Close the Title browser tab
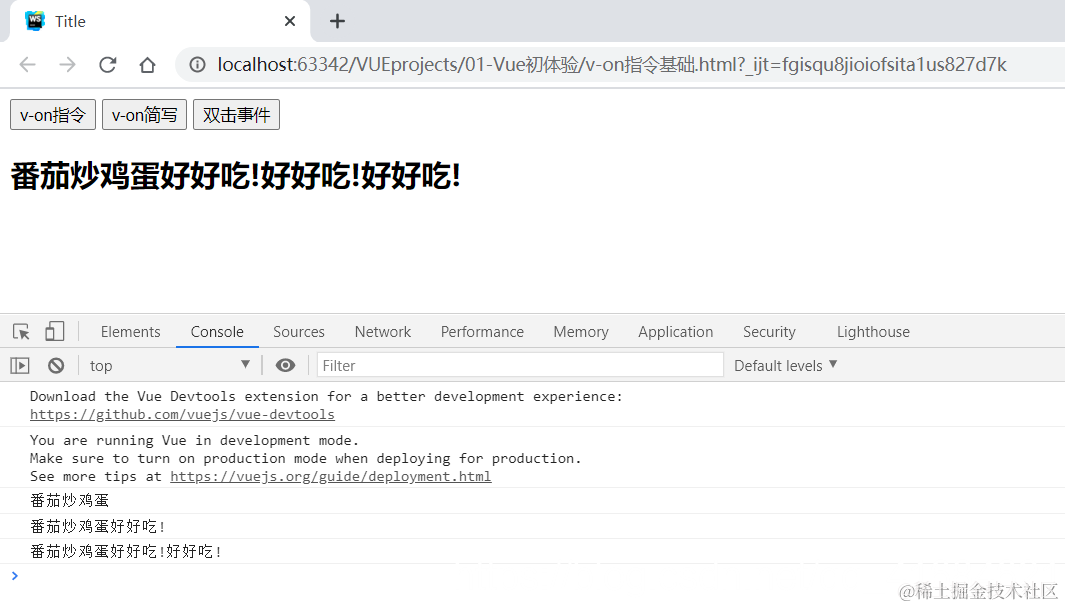The width and height of the screenshot is (1065, 608). tap(290, 21)
